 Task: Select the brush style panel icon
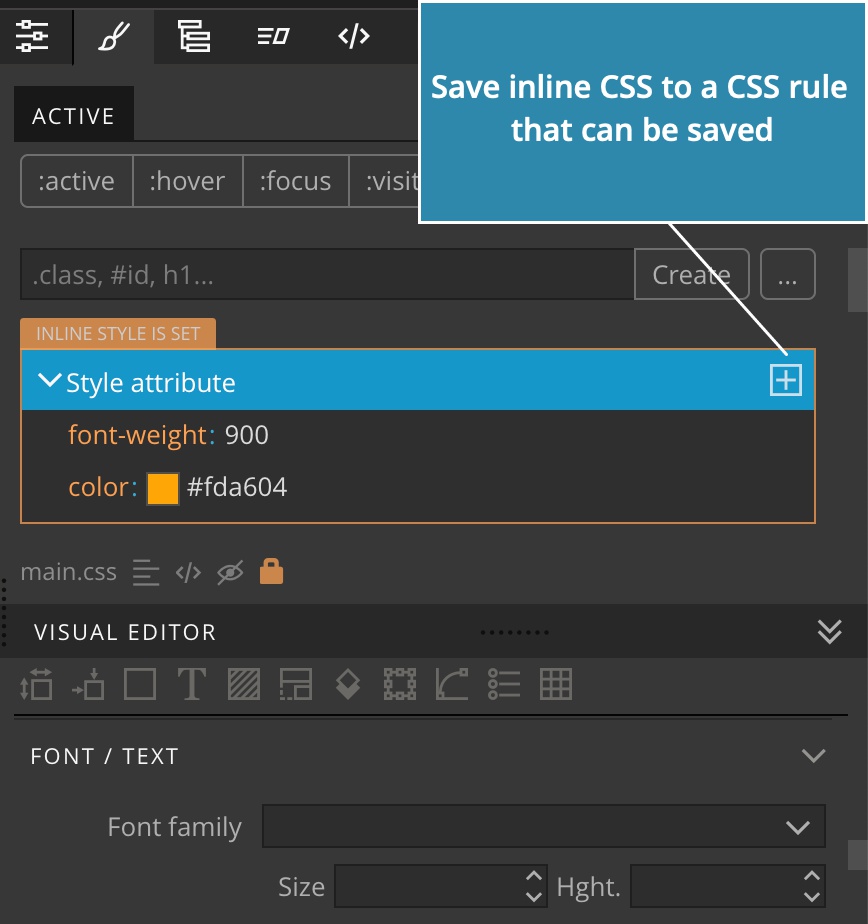(114, 36)
